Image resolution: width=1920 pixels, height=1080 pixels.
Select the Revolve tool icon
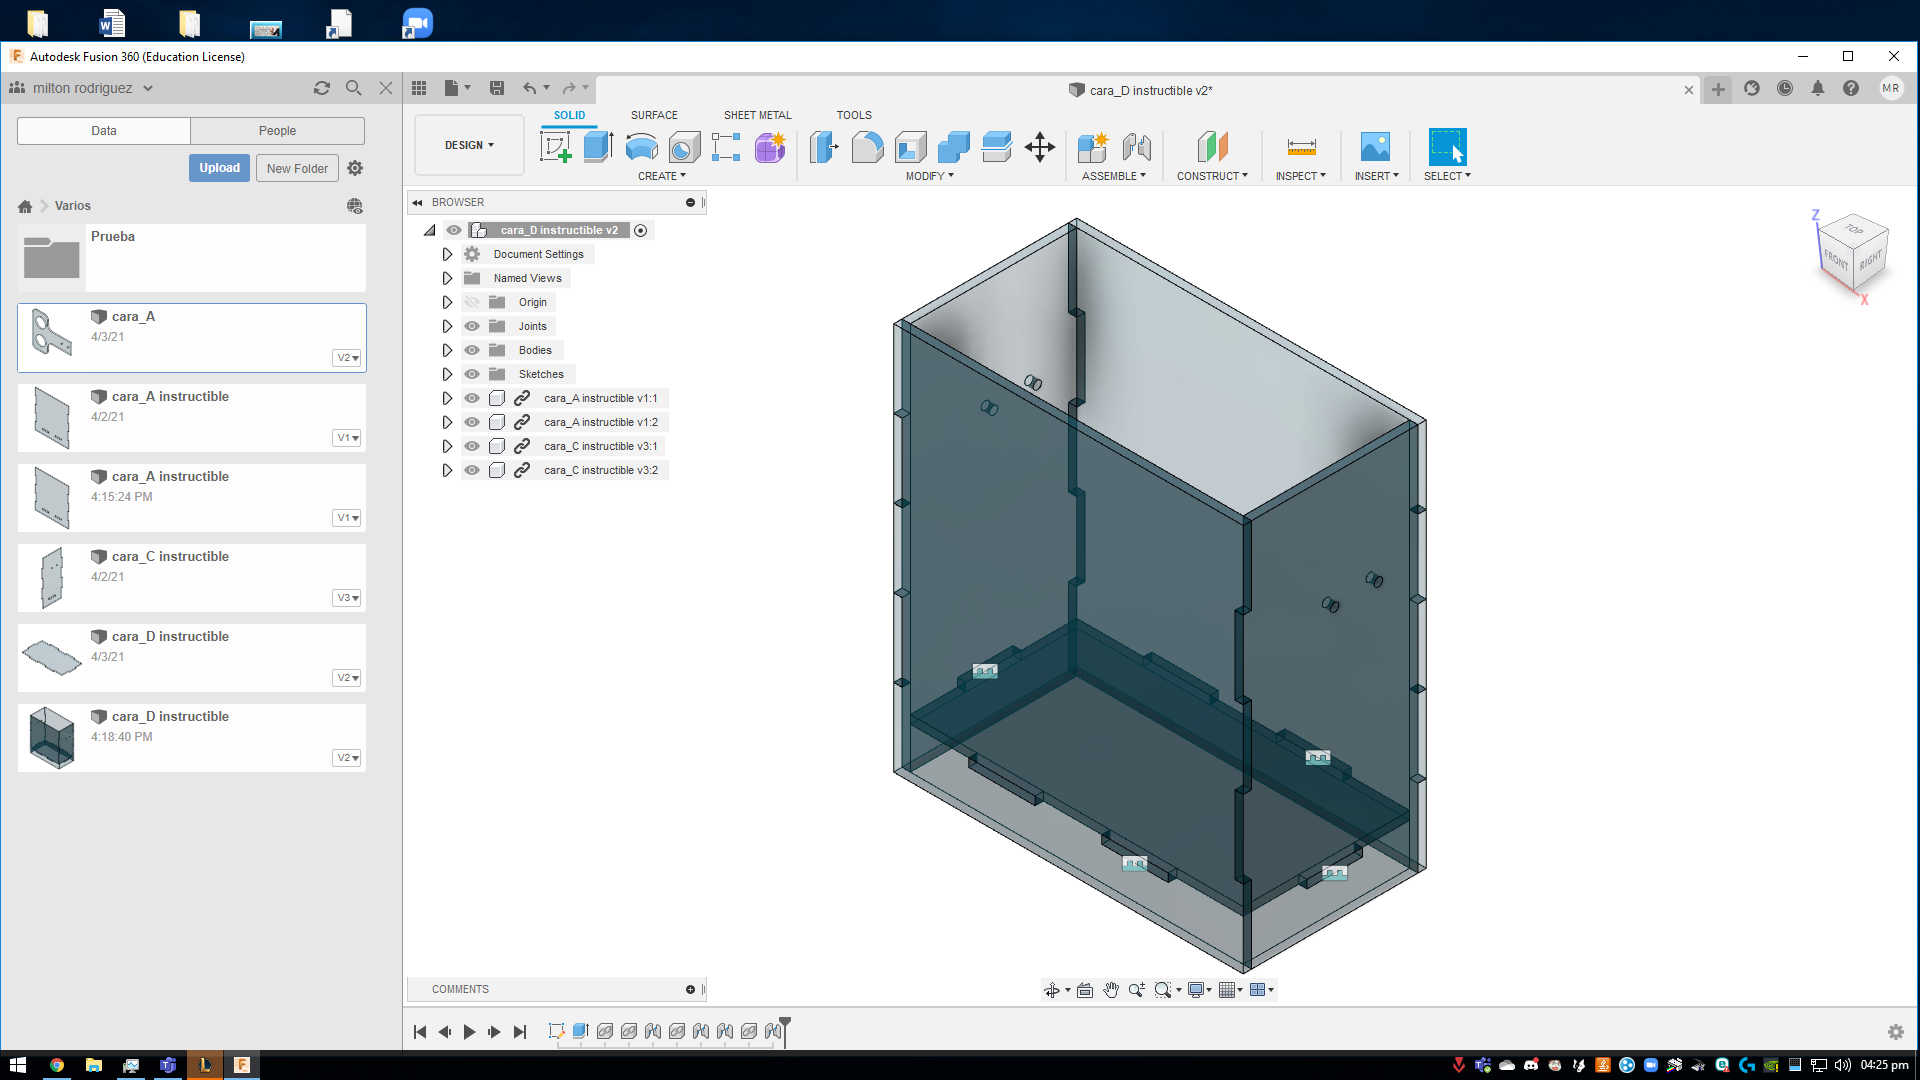tap(641, 147)
